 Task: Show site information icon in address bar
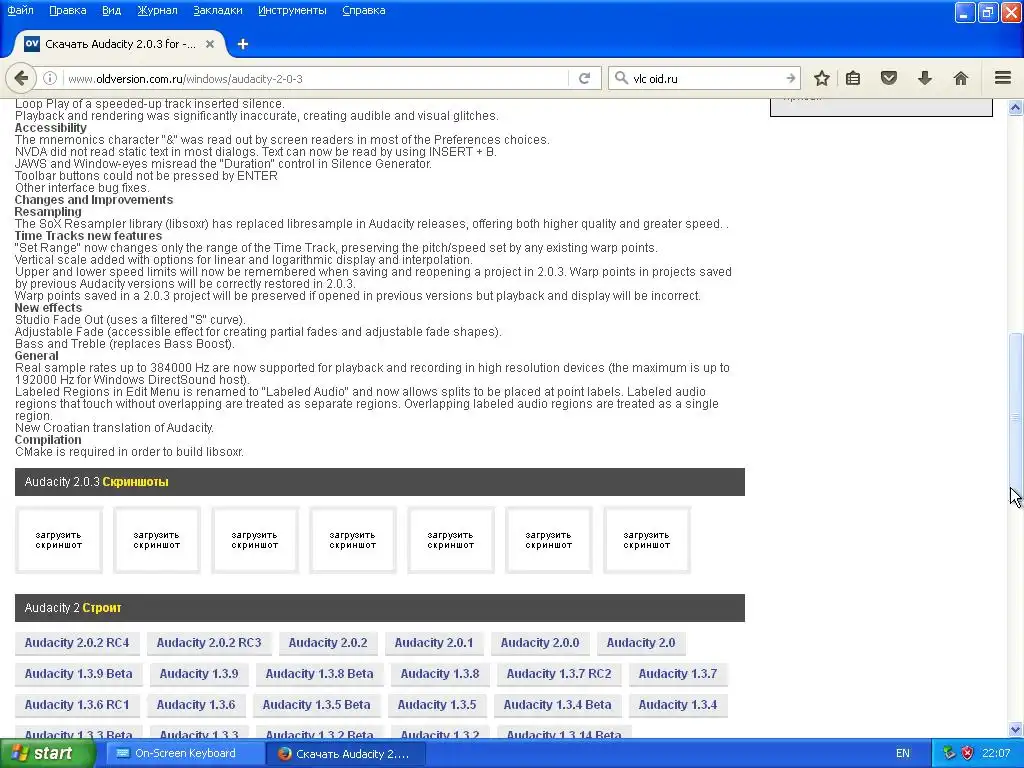[x=50, y=78]
